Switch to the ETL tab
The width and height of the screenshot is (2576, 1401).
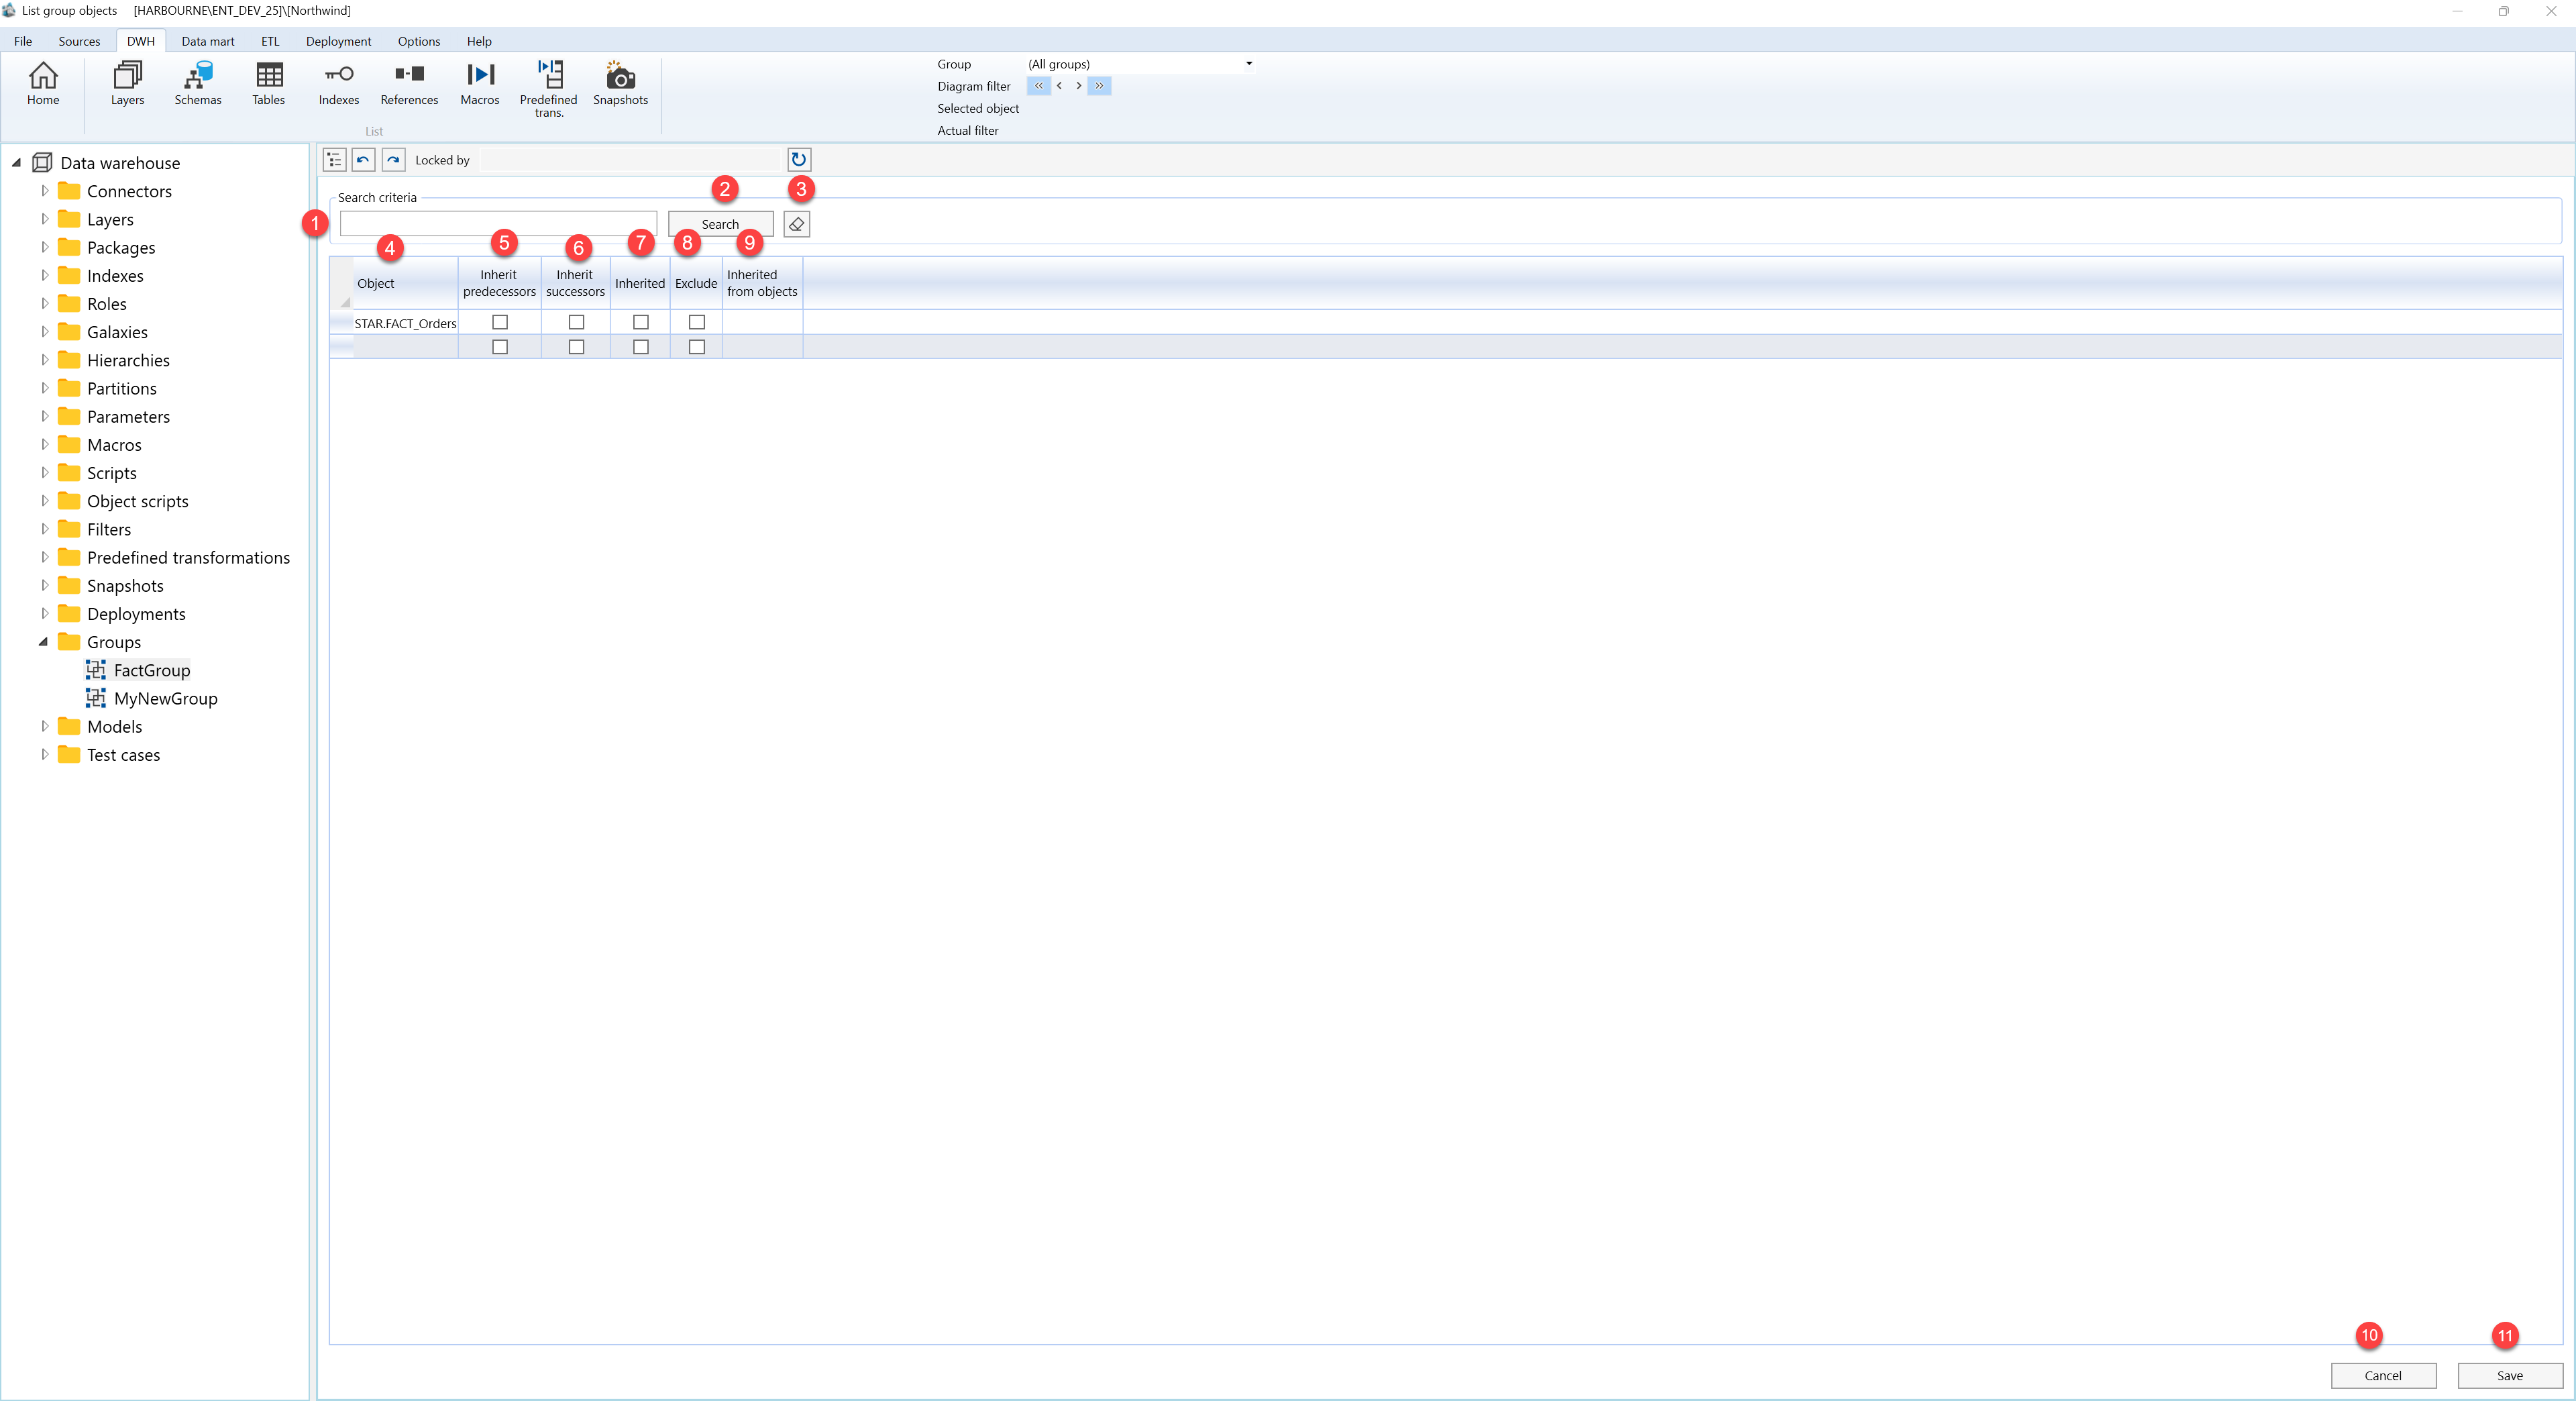tap(270, 41)
